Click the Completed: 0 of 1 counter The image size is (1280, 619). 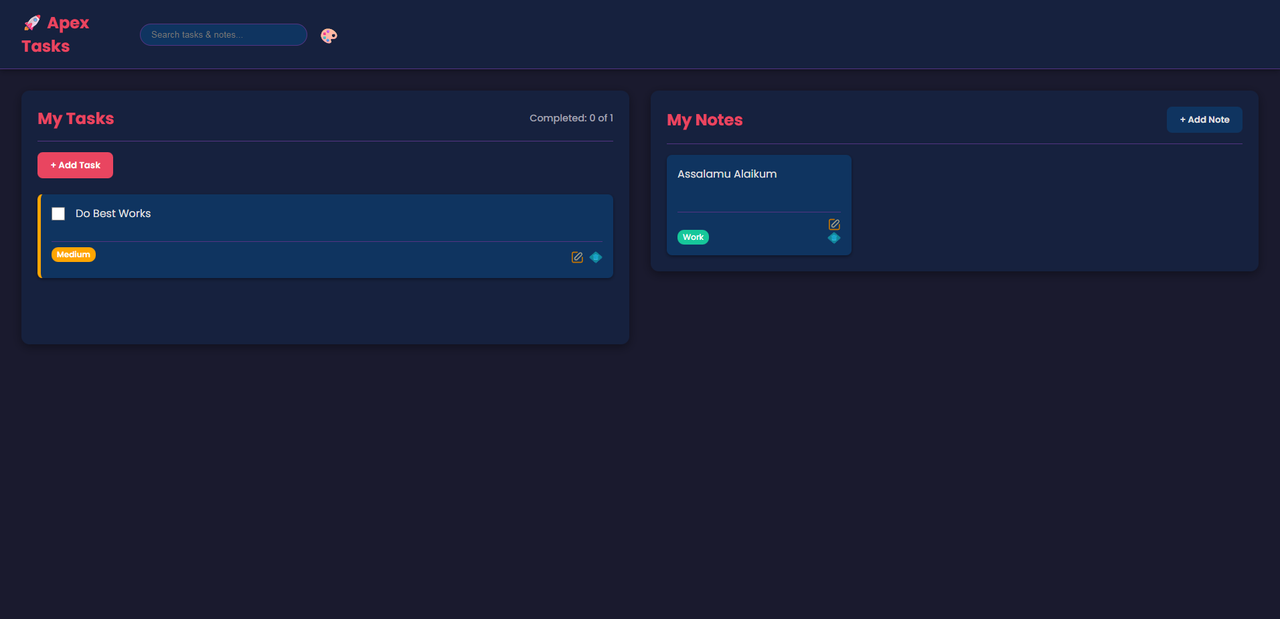click(571, 118)
